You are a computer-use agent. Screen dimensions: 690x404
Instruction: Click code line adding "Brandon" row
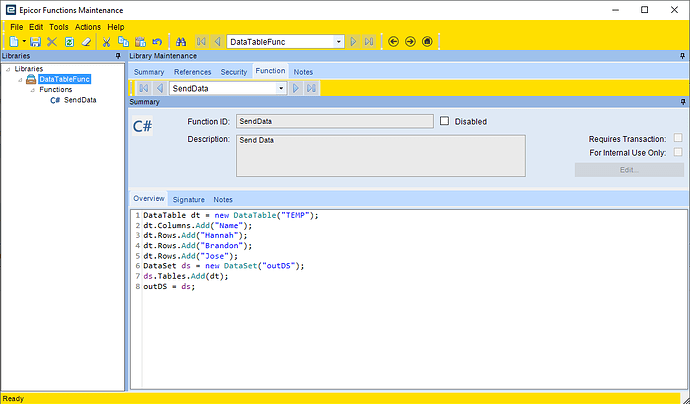pyautogui.click(x=198, y=246)
